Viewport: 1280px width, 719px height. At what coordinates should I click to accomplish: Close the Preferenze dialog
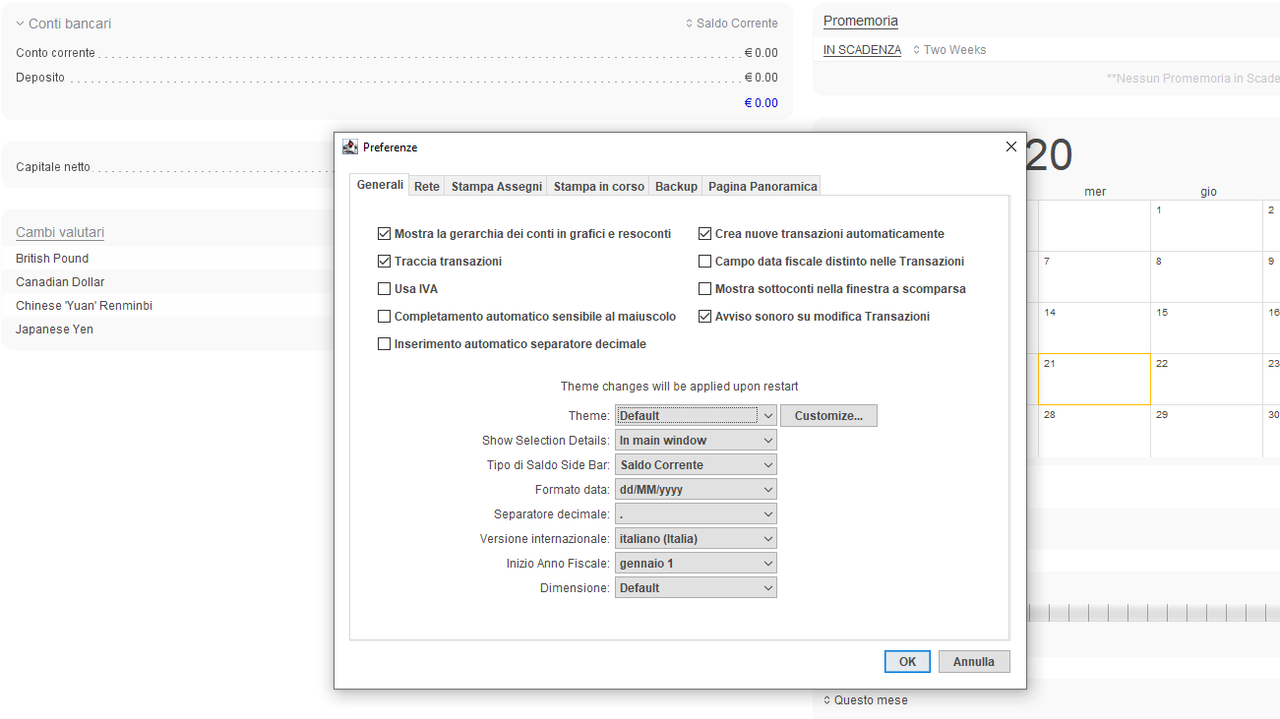point(1010,147)
